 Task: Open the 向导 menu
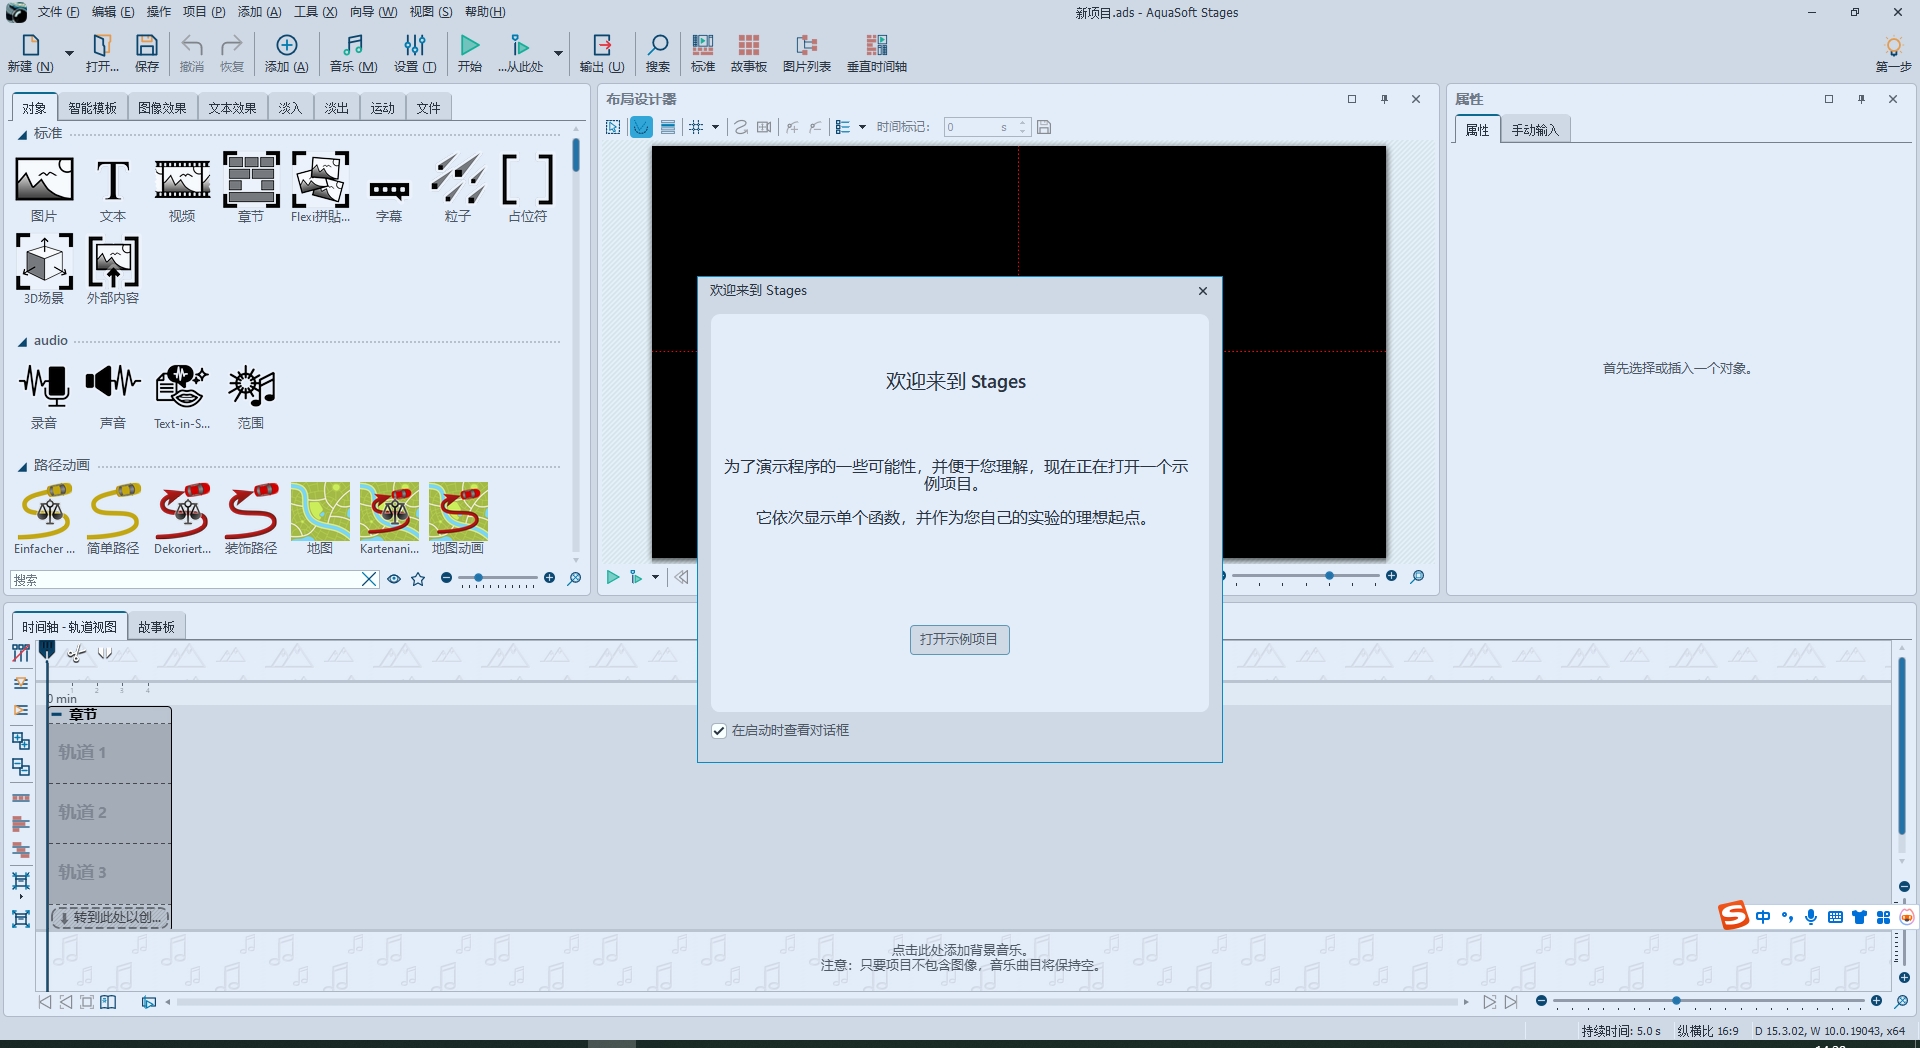[373, 12]
